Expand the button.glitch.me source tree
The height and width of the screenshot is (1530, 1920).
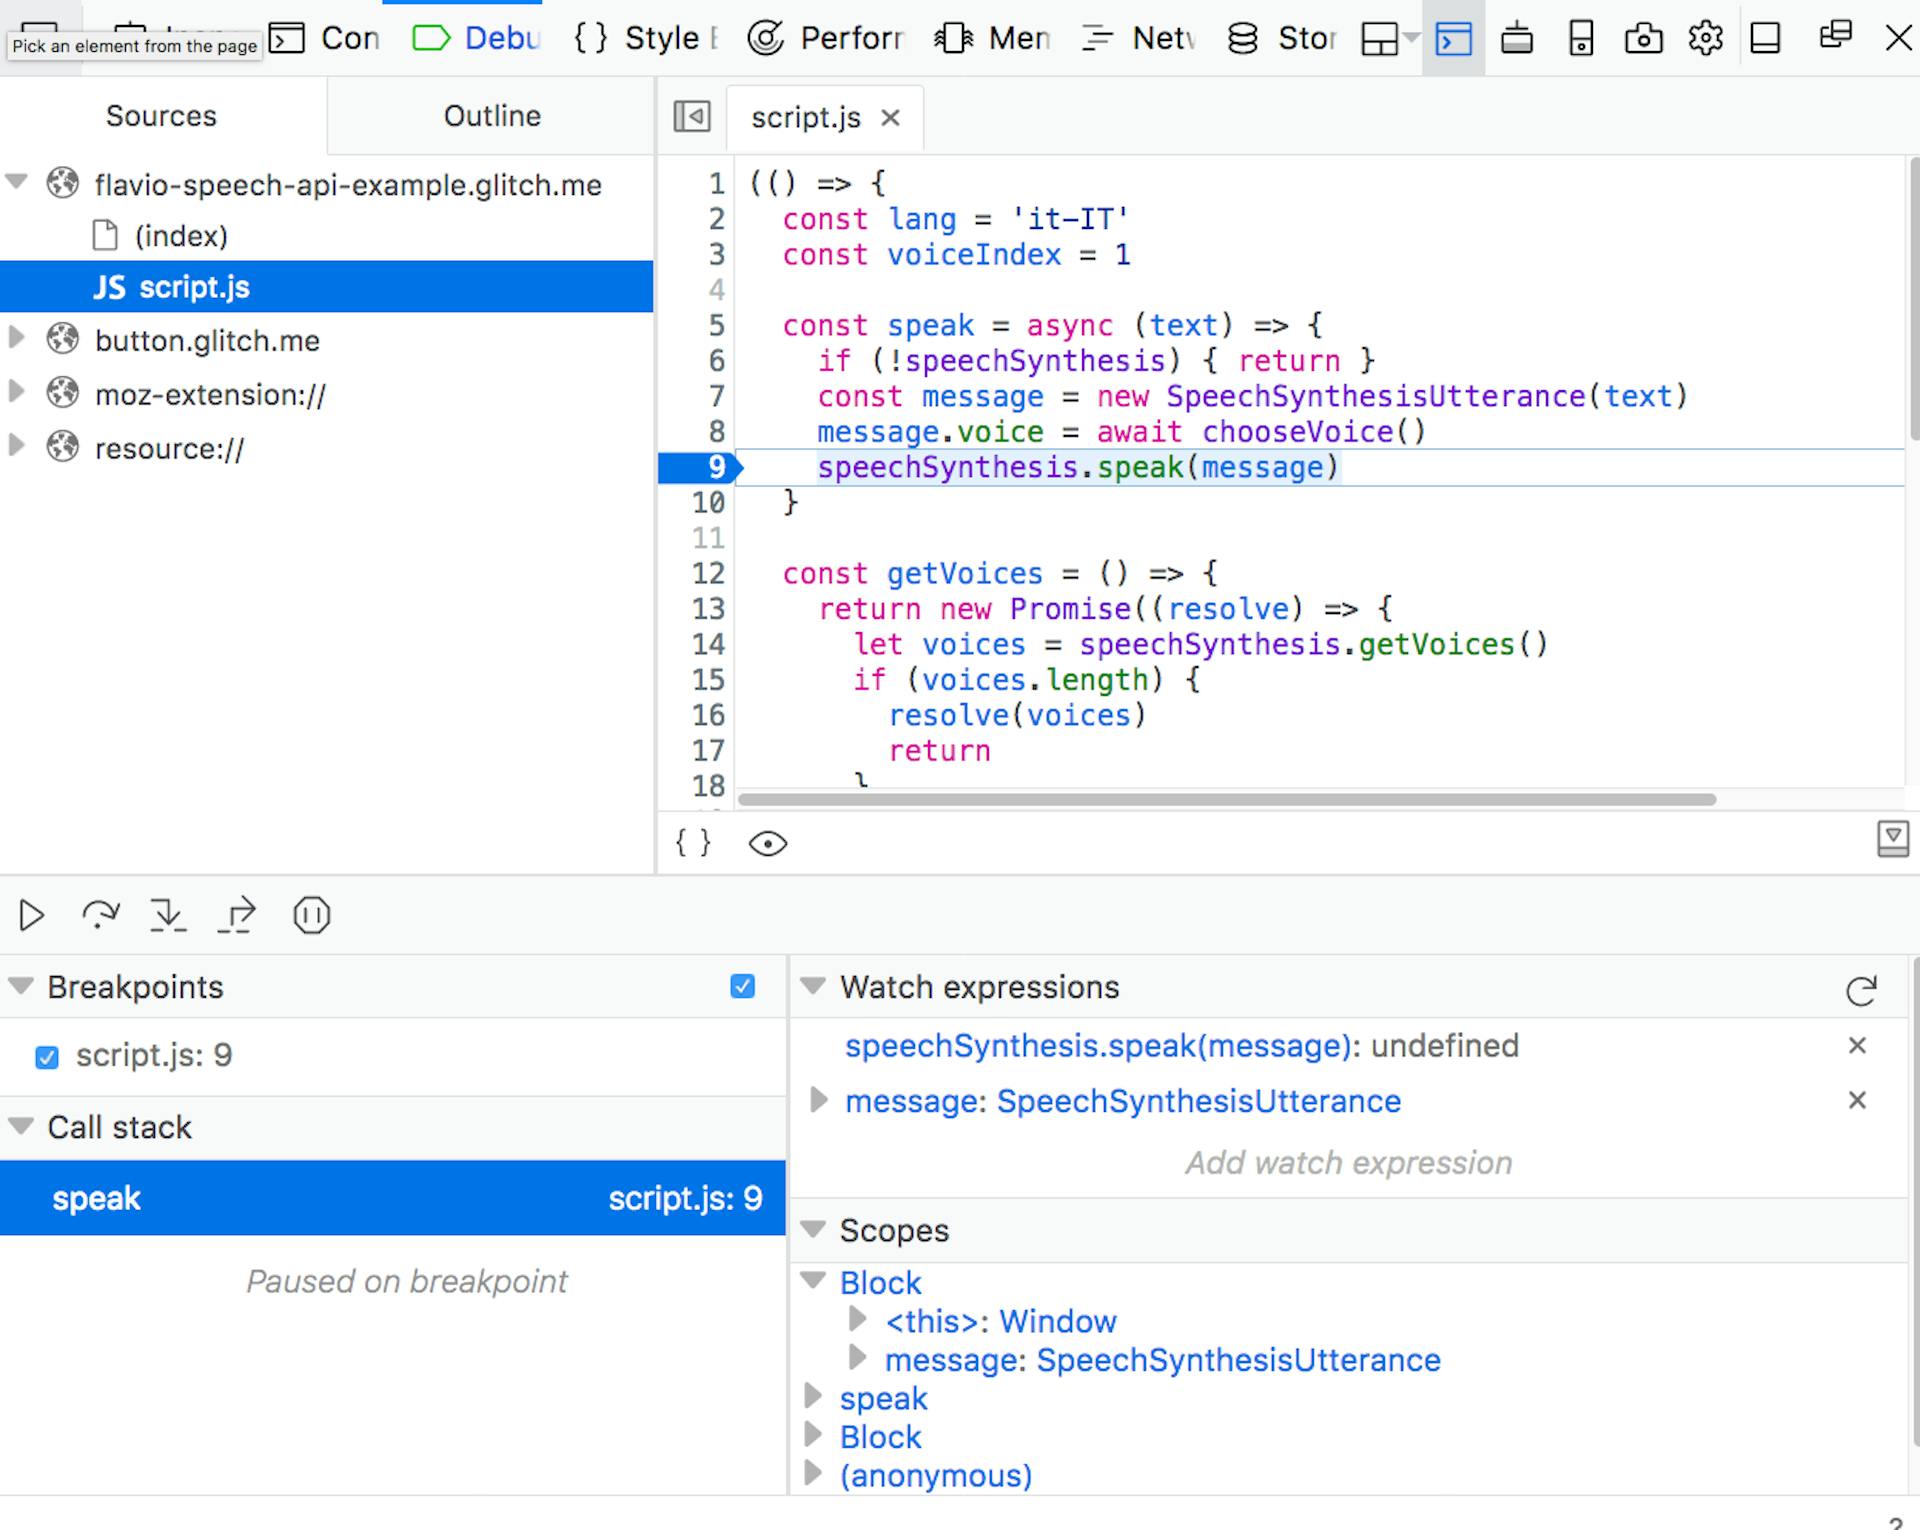[14, 340]
